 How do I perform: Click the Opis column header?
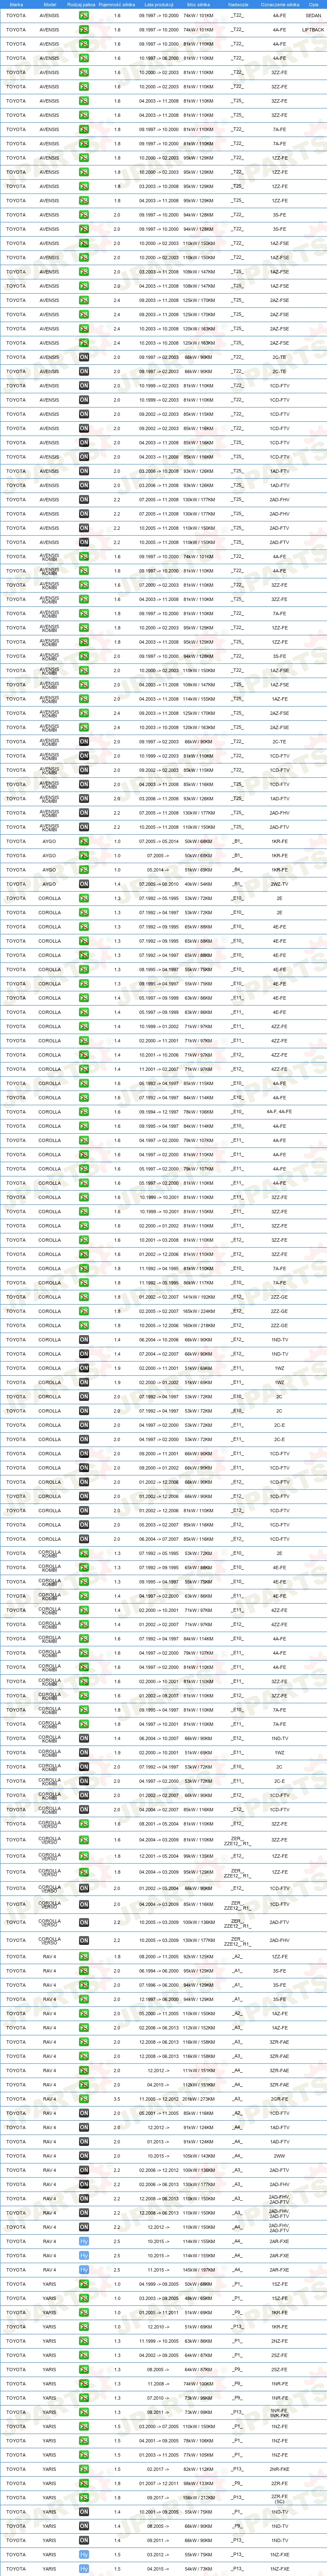(x=313, y=4)
